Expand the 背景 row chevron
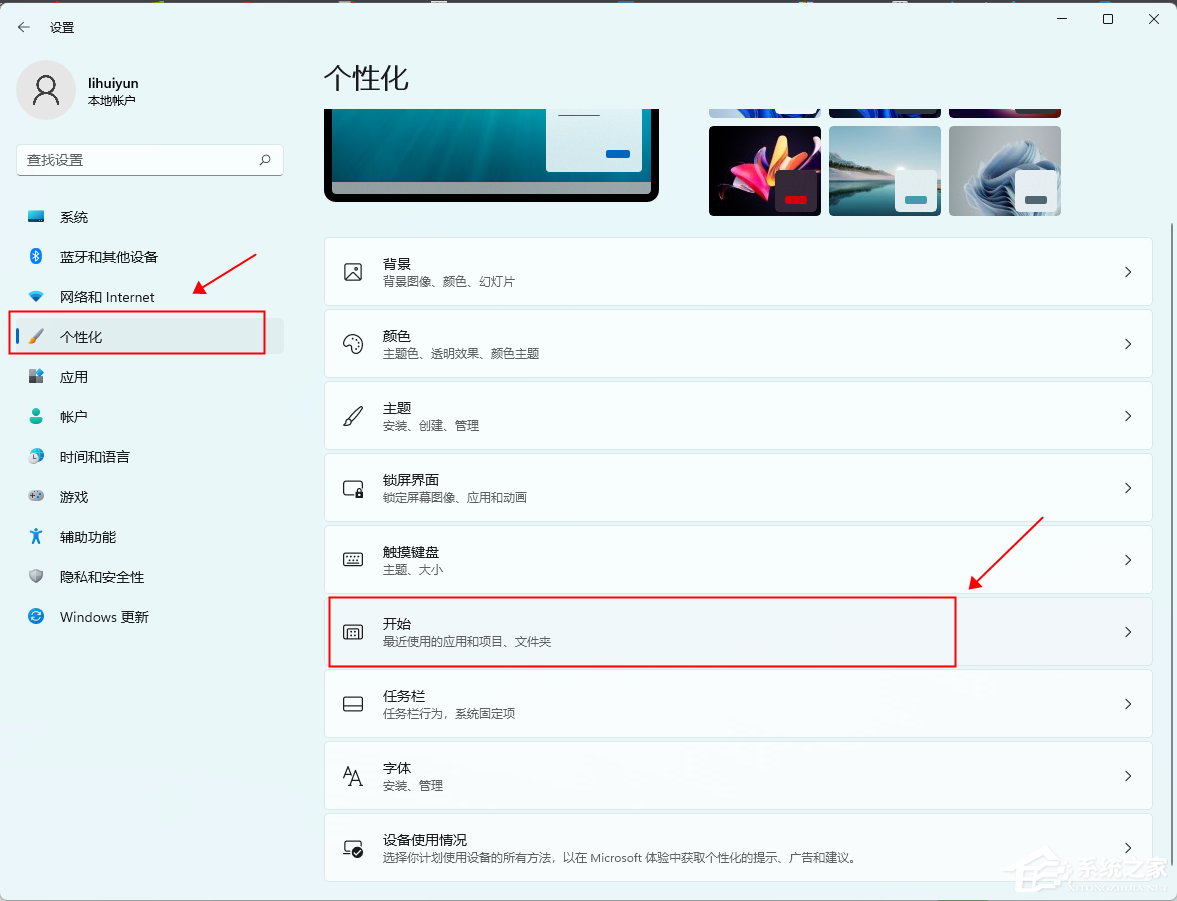This screenshot has height=901, width=1177. pyautogui.click(x=1127, y=272)
